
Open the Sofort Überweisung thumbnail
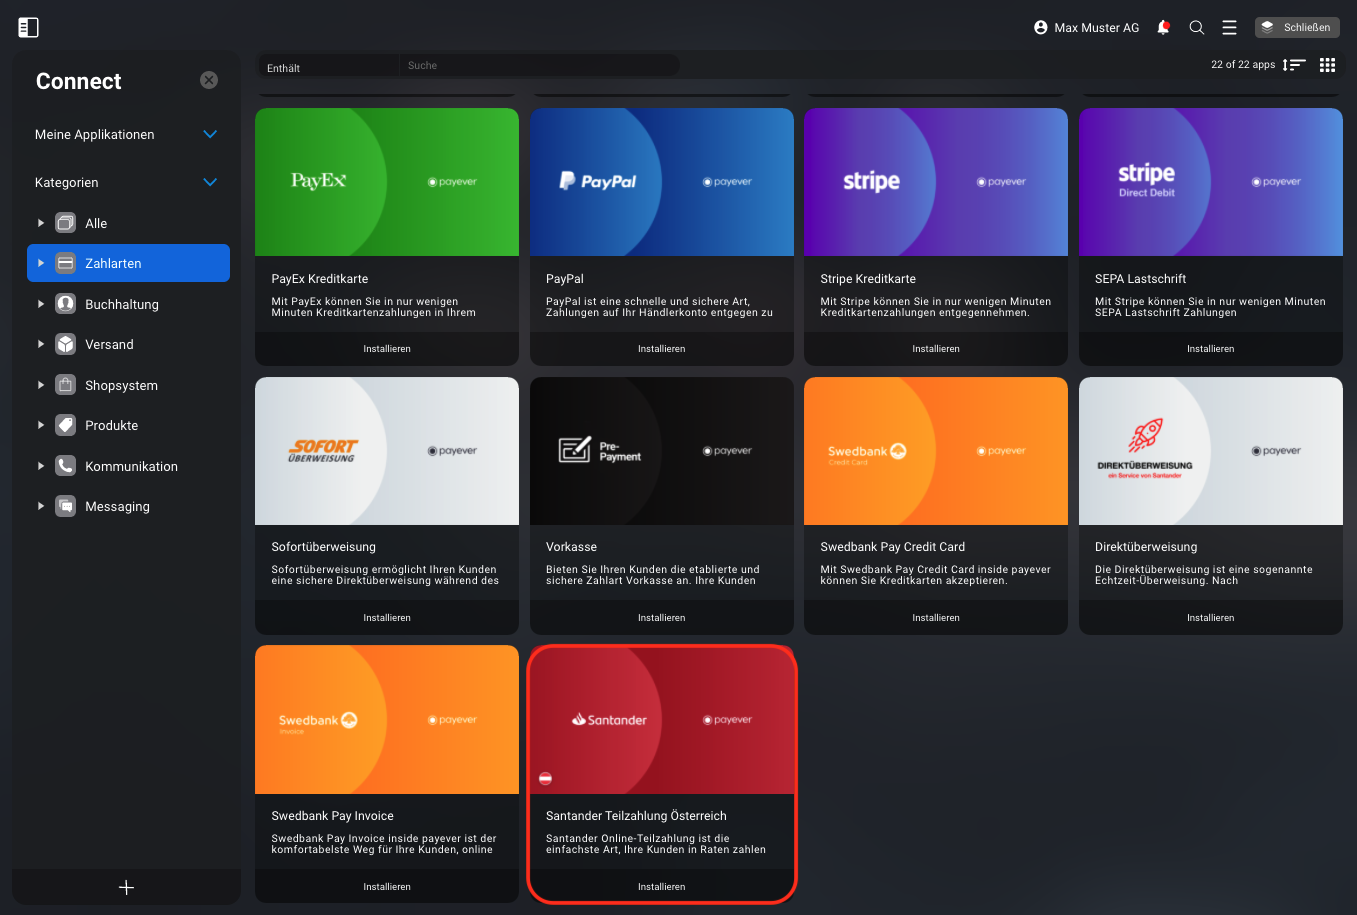[x=387, y=451]
